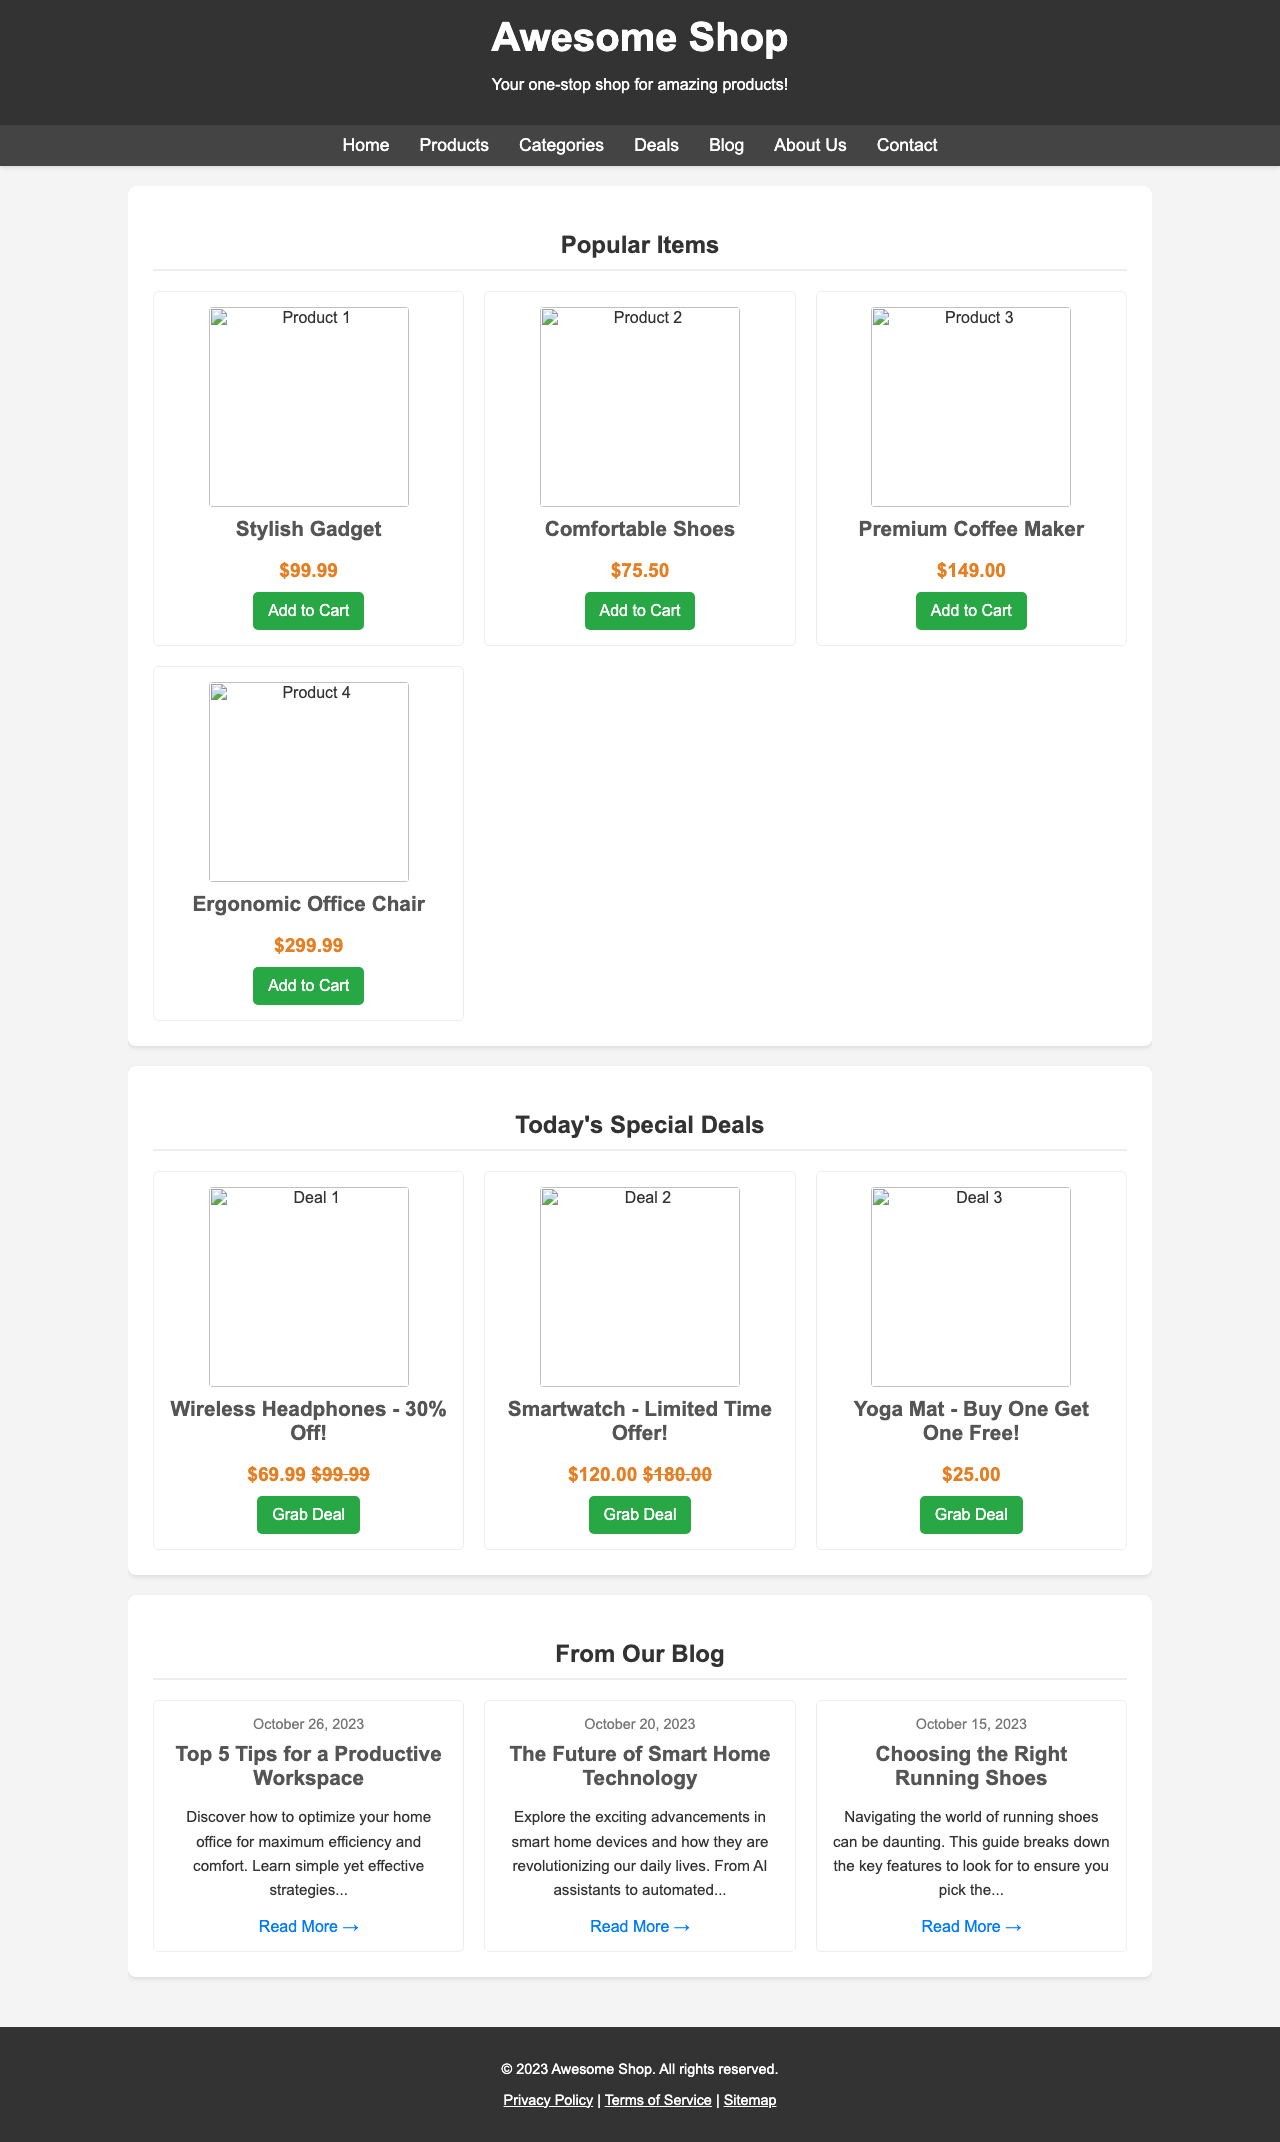The image size is (1280, 2142).
Task: Go to the Deals page
Action: tap(656, 145)
